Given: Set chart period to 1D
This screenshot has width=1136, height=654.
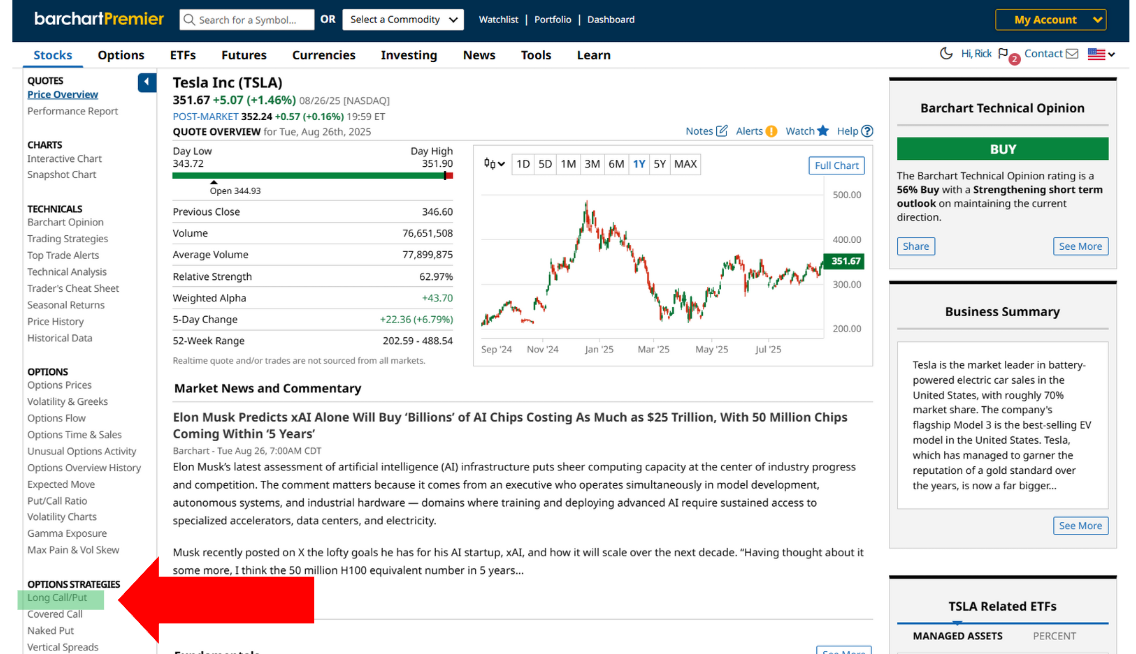Looking at the screenshot, I should coord(522,164).
